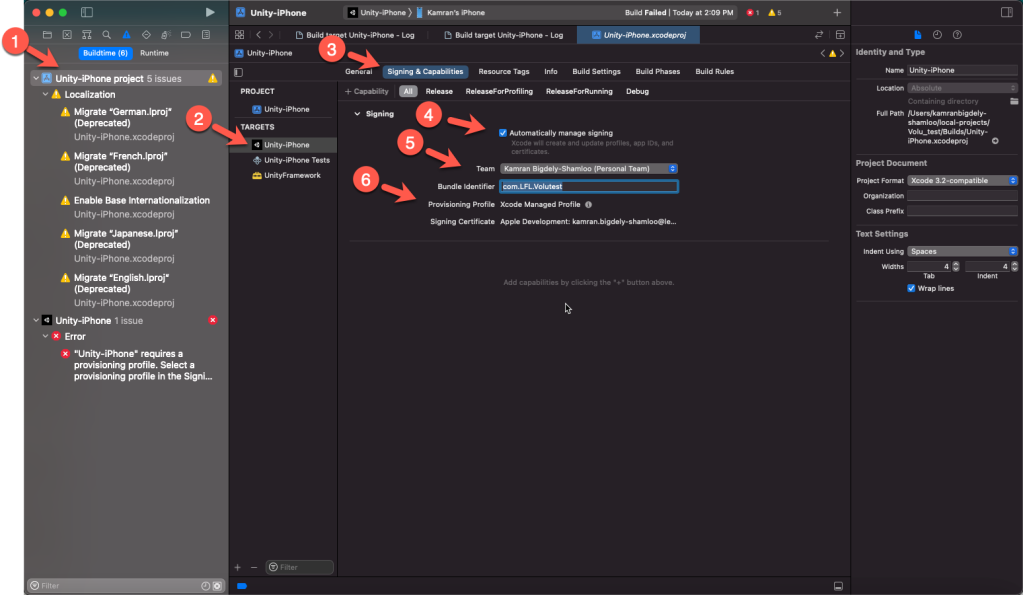Open the Project navigator folder icon
The width and height of the screenshot is (1023, 595).
[47, 34]
